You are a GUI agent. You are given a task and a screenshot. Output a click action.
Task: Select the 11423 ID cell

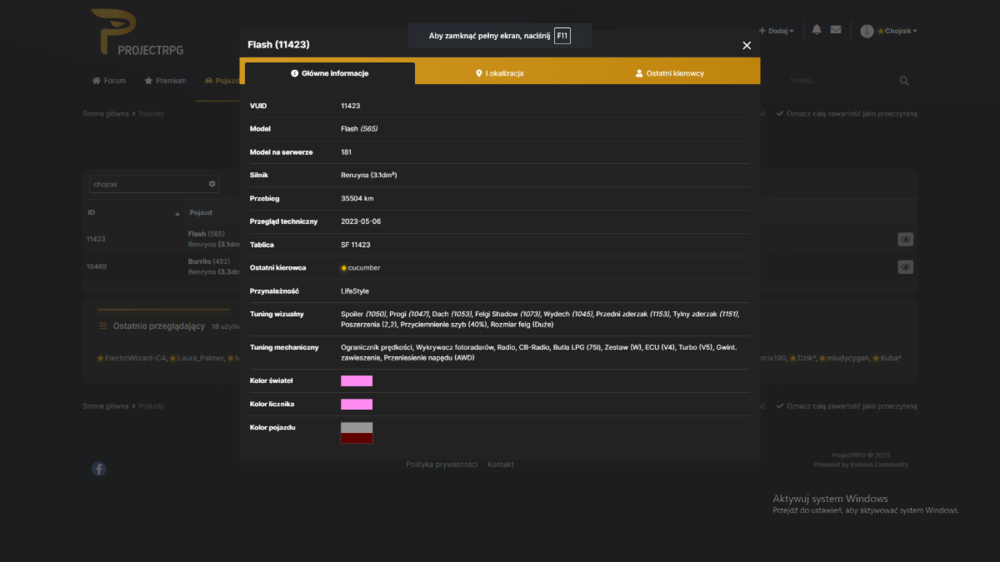coord(96,239)
